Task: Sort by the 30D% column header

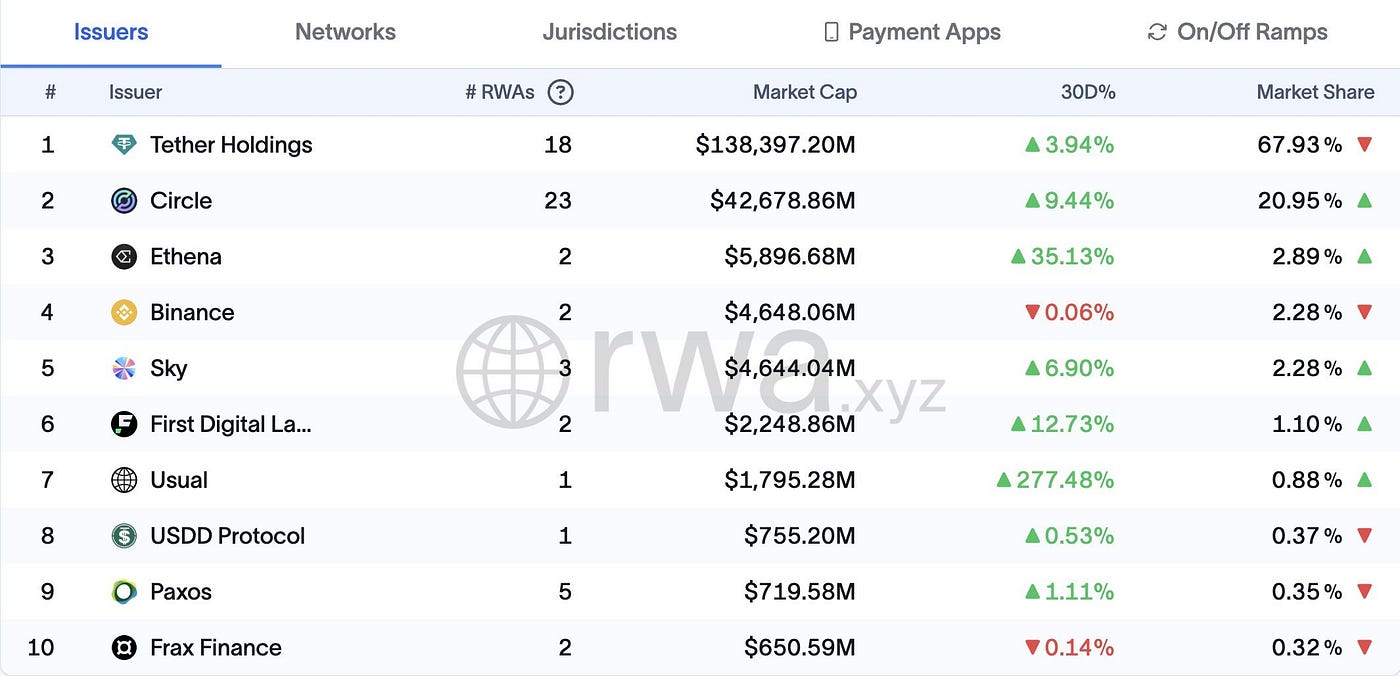Action: point(1087,92)
